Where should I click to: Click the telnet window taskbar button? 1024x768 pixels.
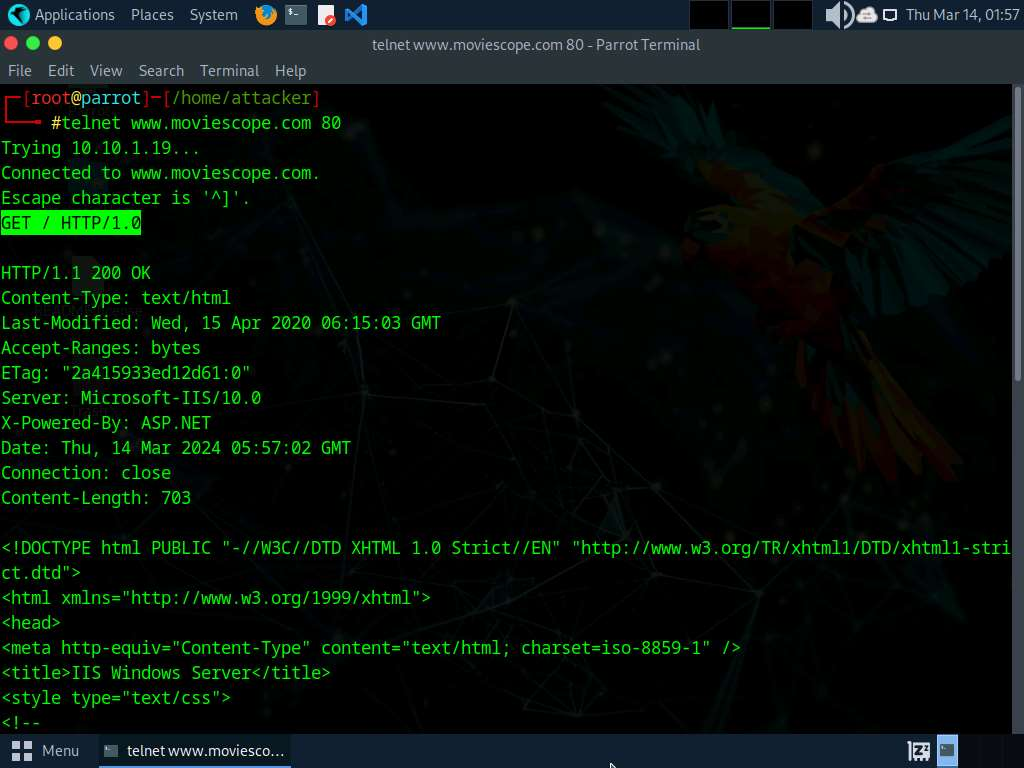pyautogui.click(x=195, y=750)
